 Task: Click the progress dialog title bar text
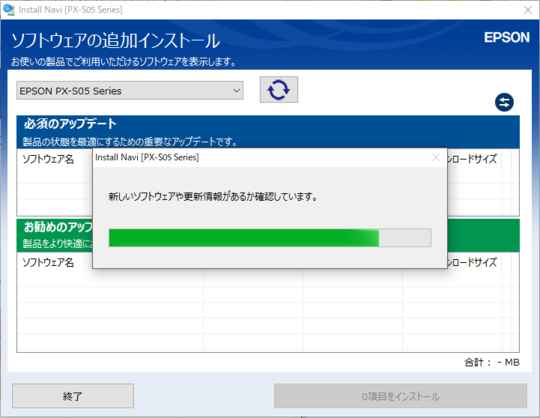pos(147,157)
